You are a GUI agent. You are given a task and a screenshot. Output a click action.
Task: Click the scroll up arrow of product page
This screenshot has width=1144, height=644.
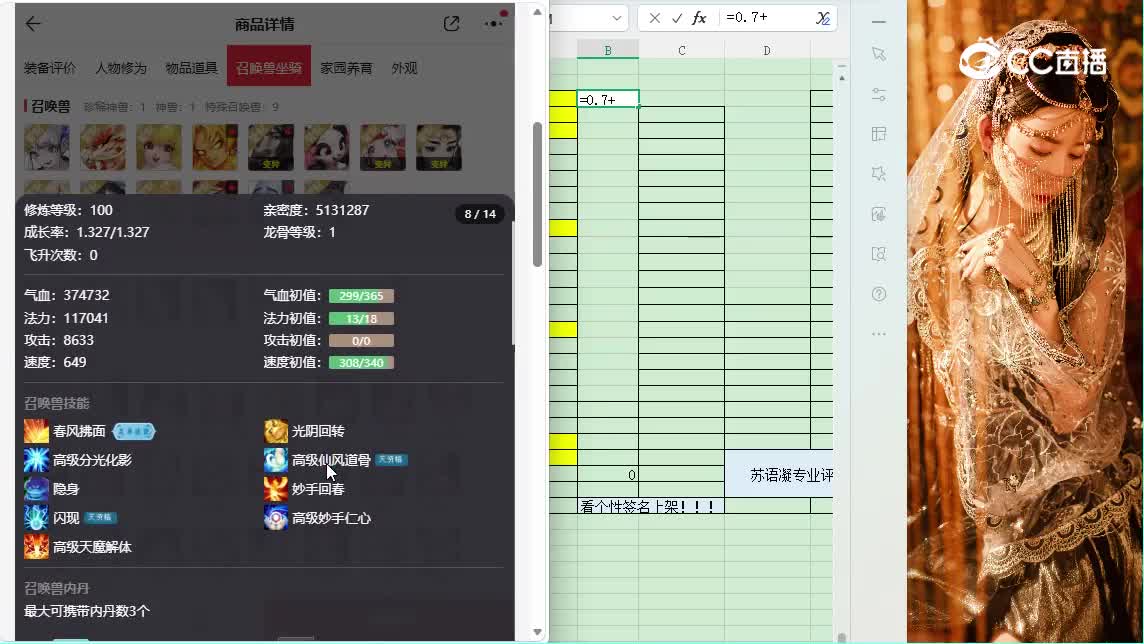(x=538, y=12)
